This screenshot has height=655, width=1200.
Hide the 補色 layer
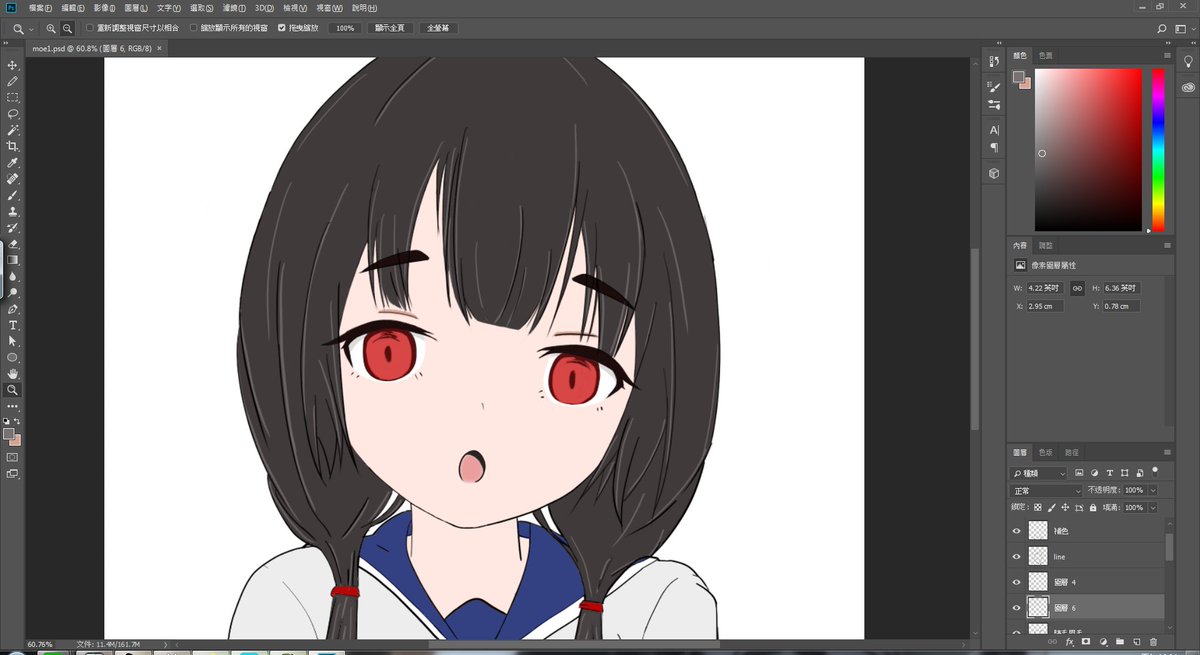(1017, 531)
